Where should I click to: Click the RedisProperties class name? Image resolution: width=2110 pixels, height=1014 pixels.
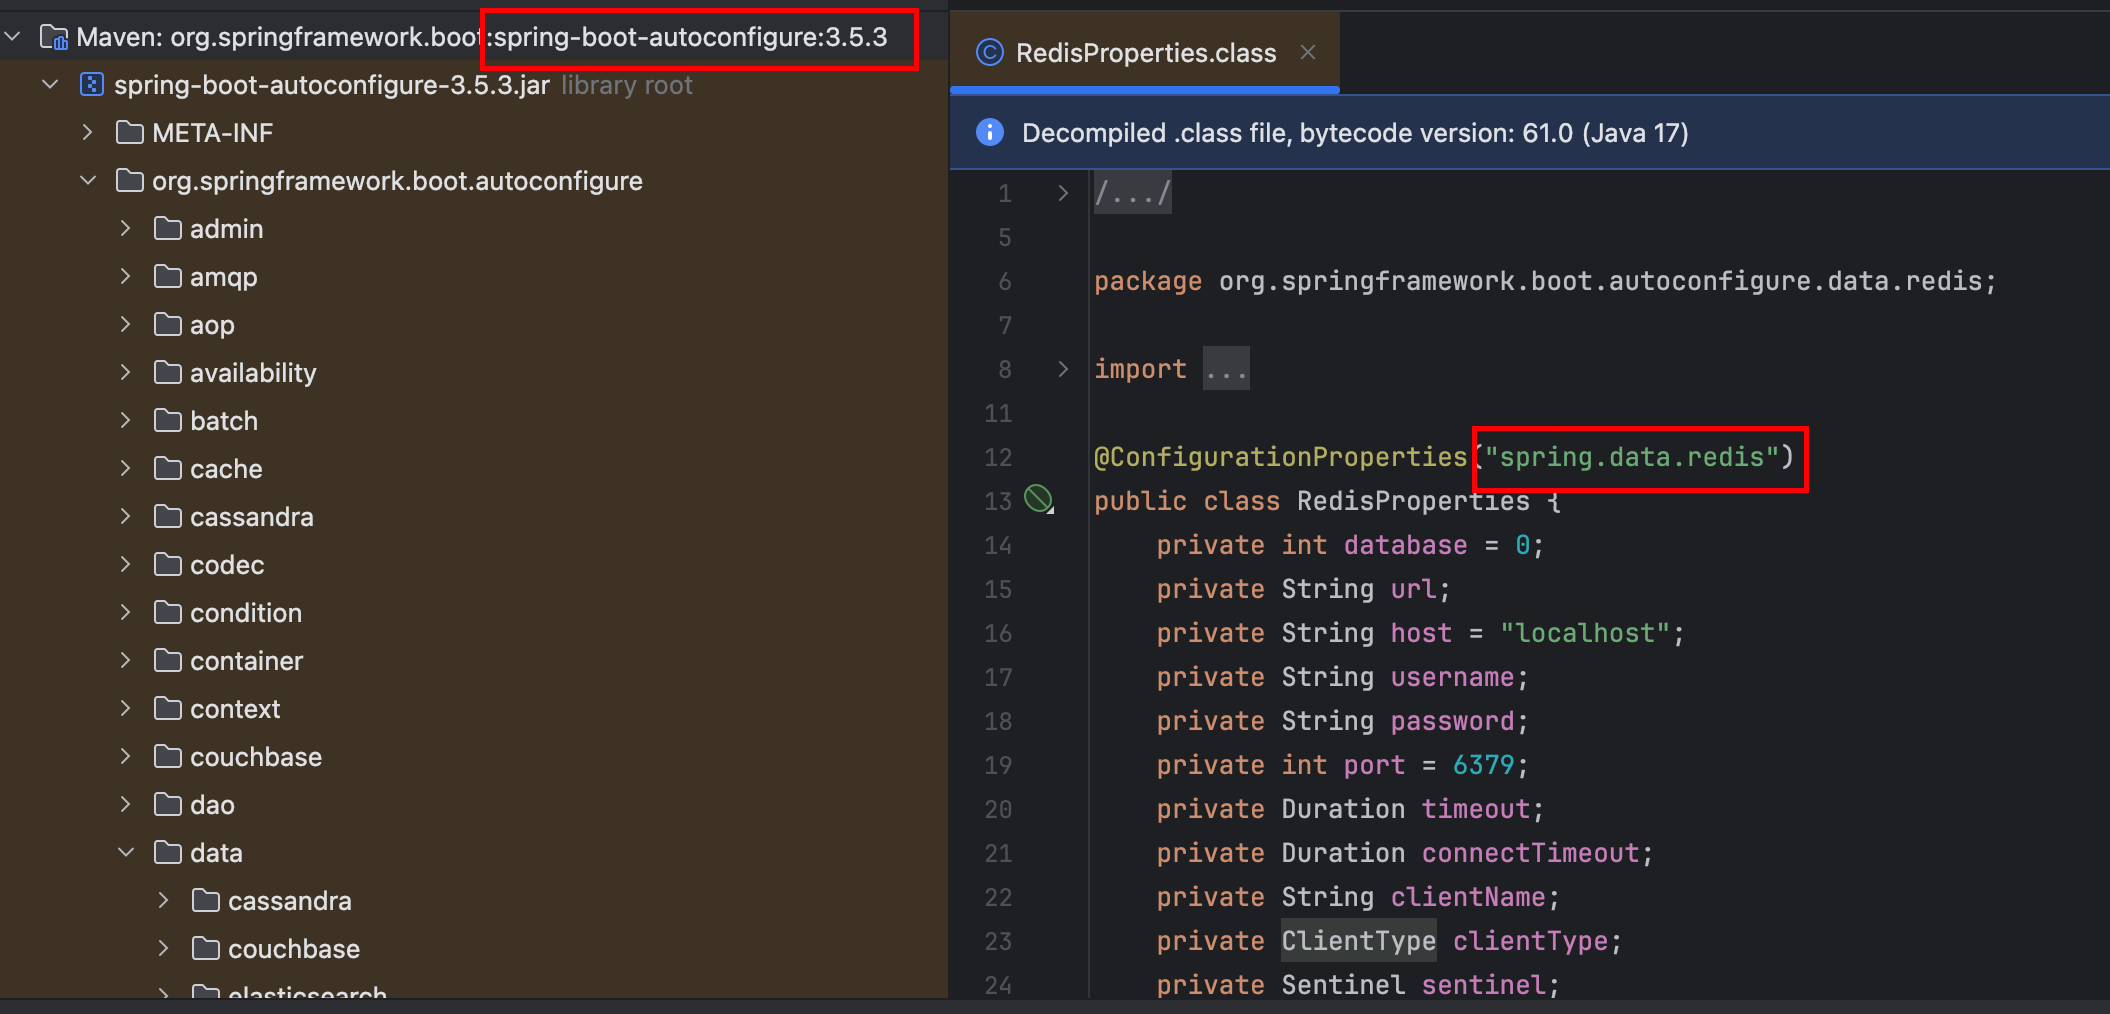click(x=1413, y=501)
